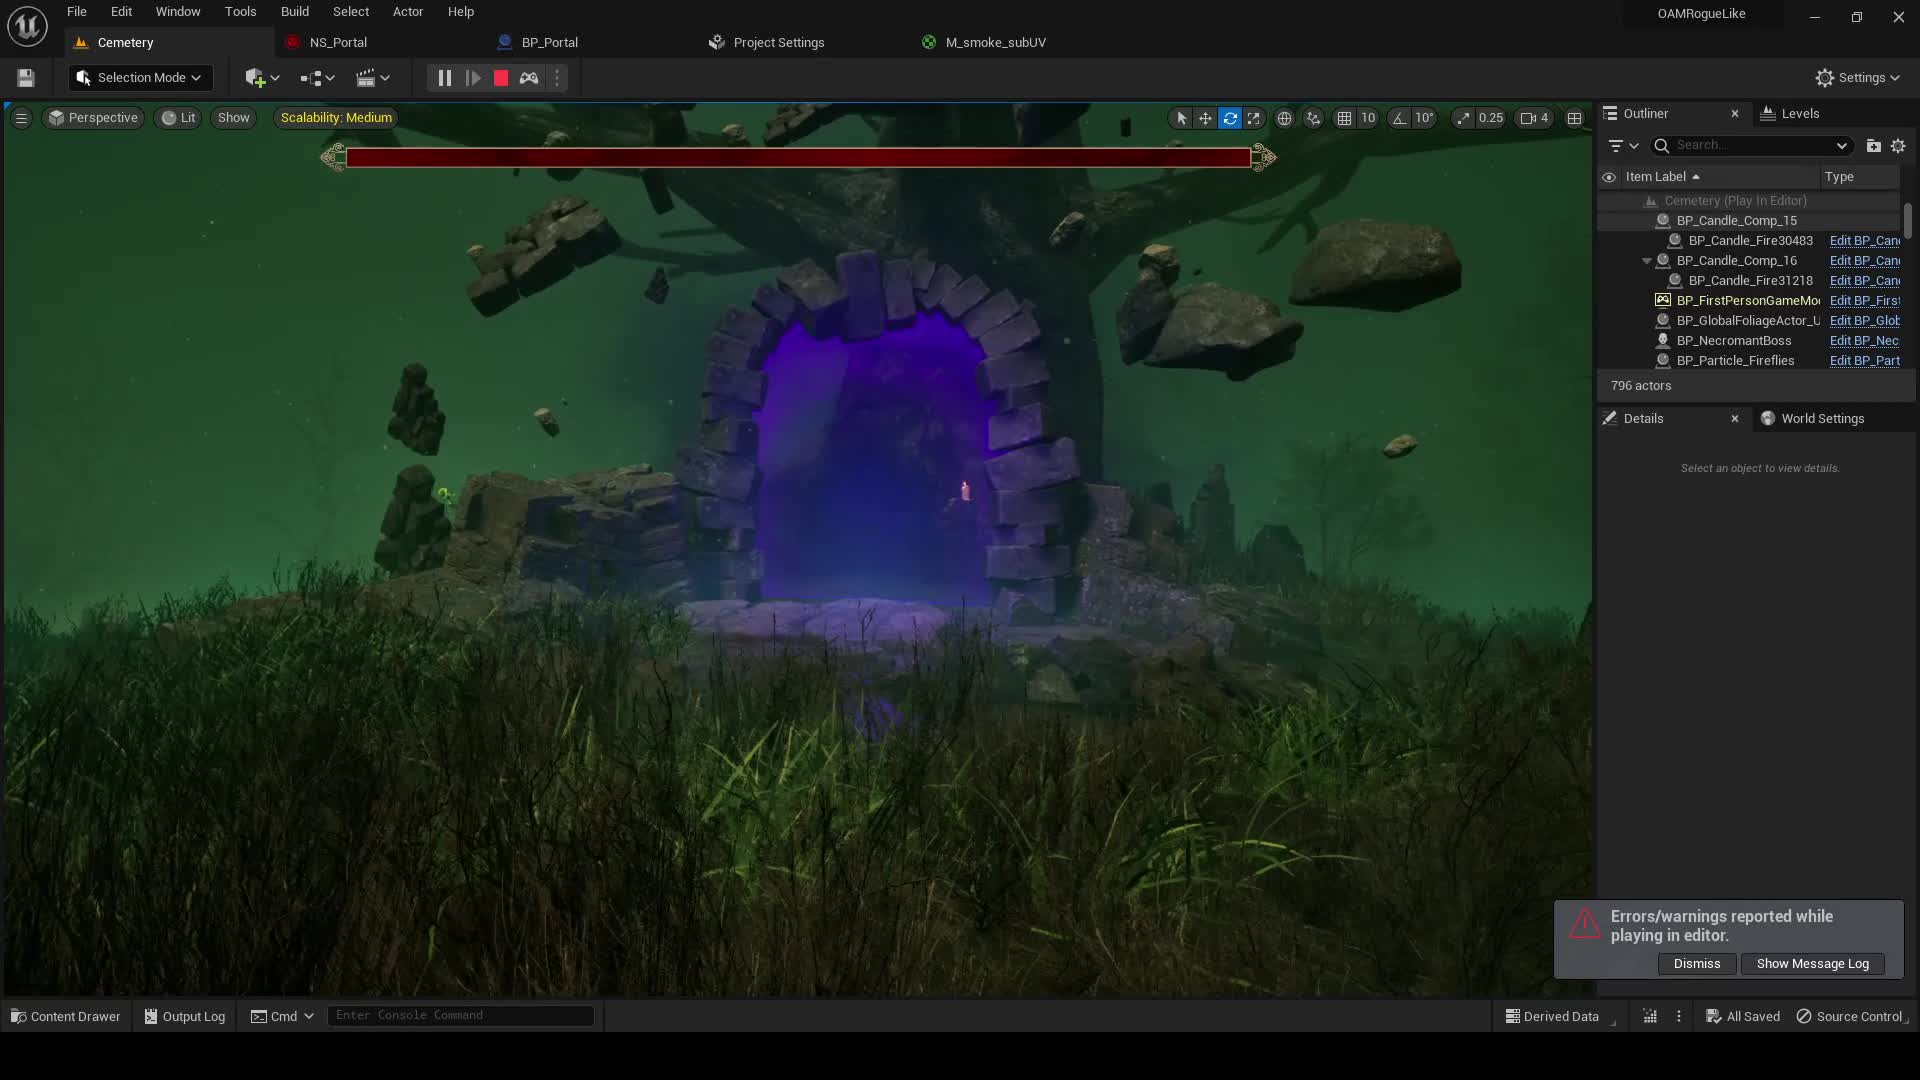This screenshot has height=1080, width=1920.
Task: Open the rotation snap 10° value dropdown
Action: click(1424, 118)
